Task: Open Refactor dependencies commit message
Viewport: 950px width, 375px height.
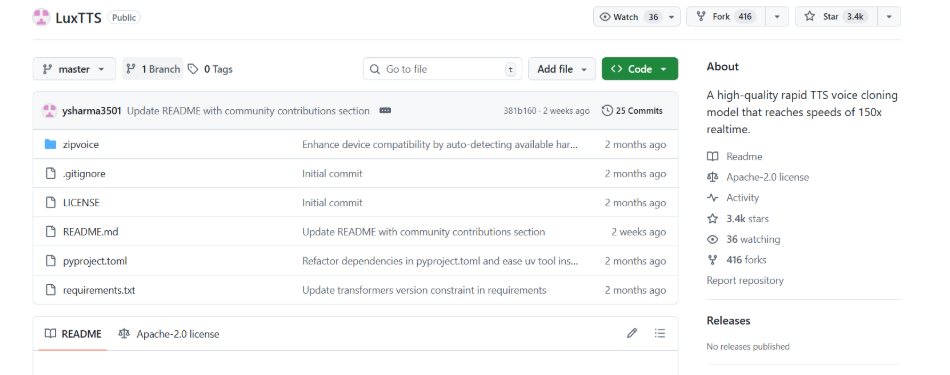Action: tap(440, 261)
